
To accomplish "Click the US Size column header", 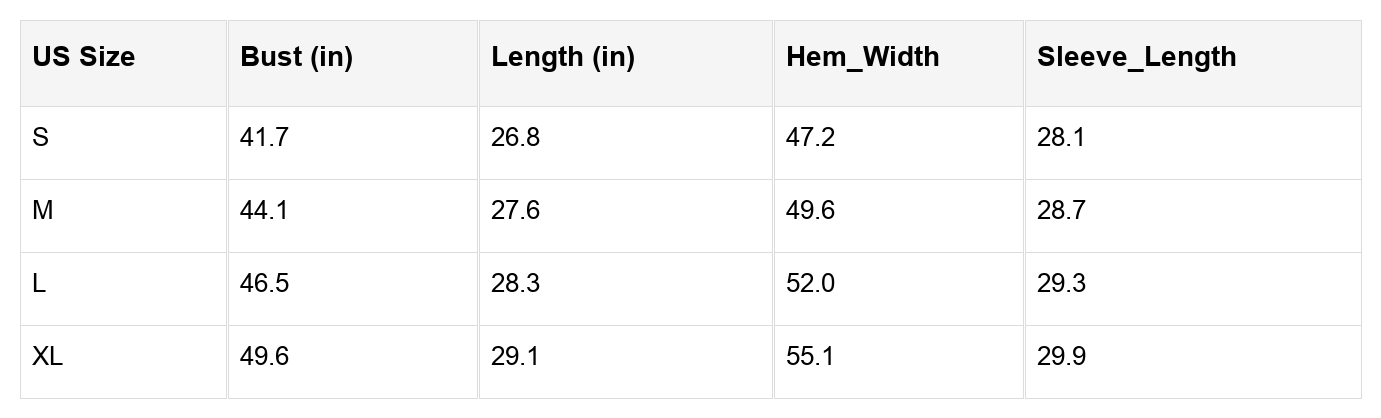I will click(84, 57).
